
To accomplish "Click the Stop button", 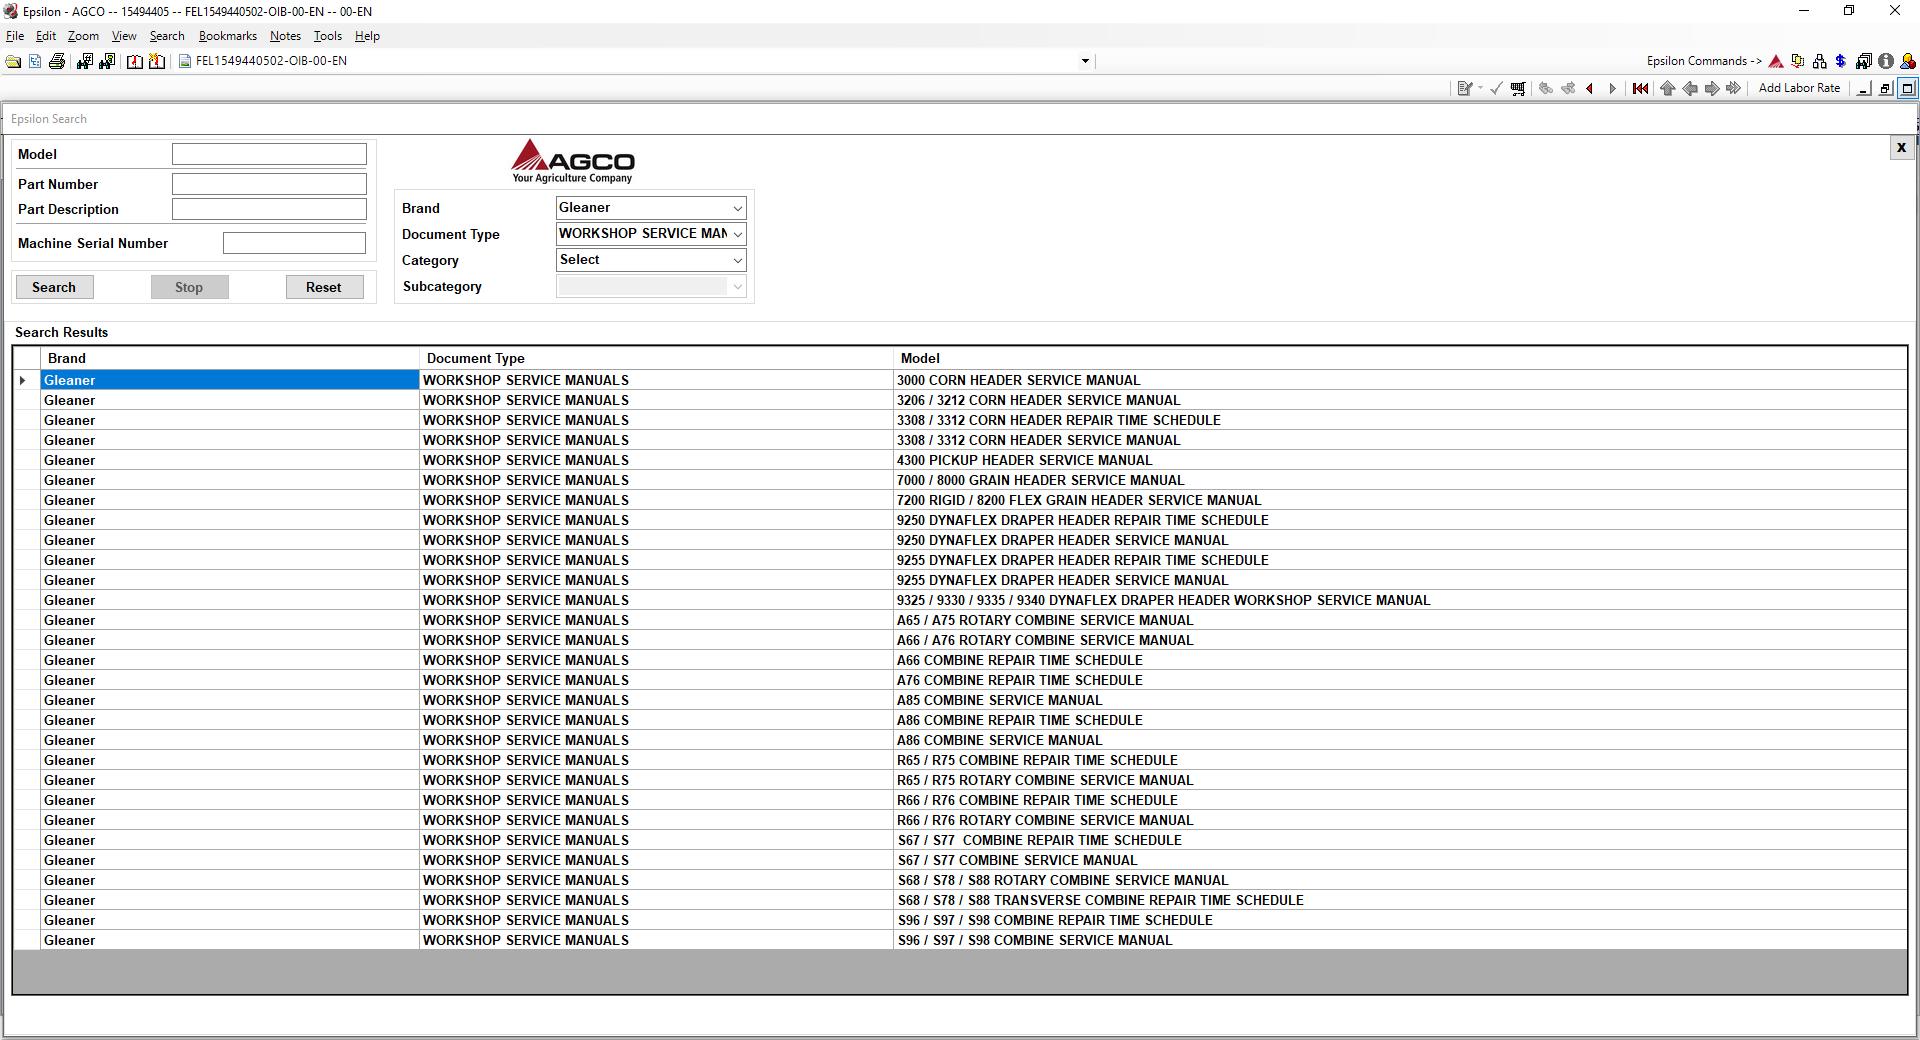I will [189, 287].
